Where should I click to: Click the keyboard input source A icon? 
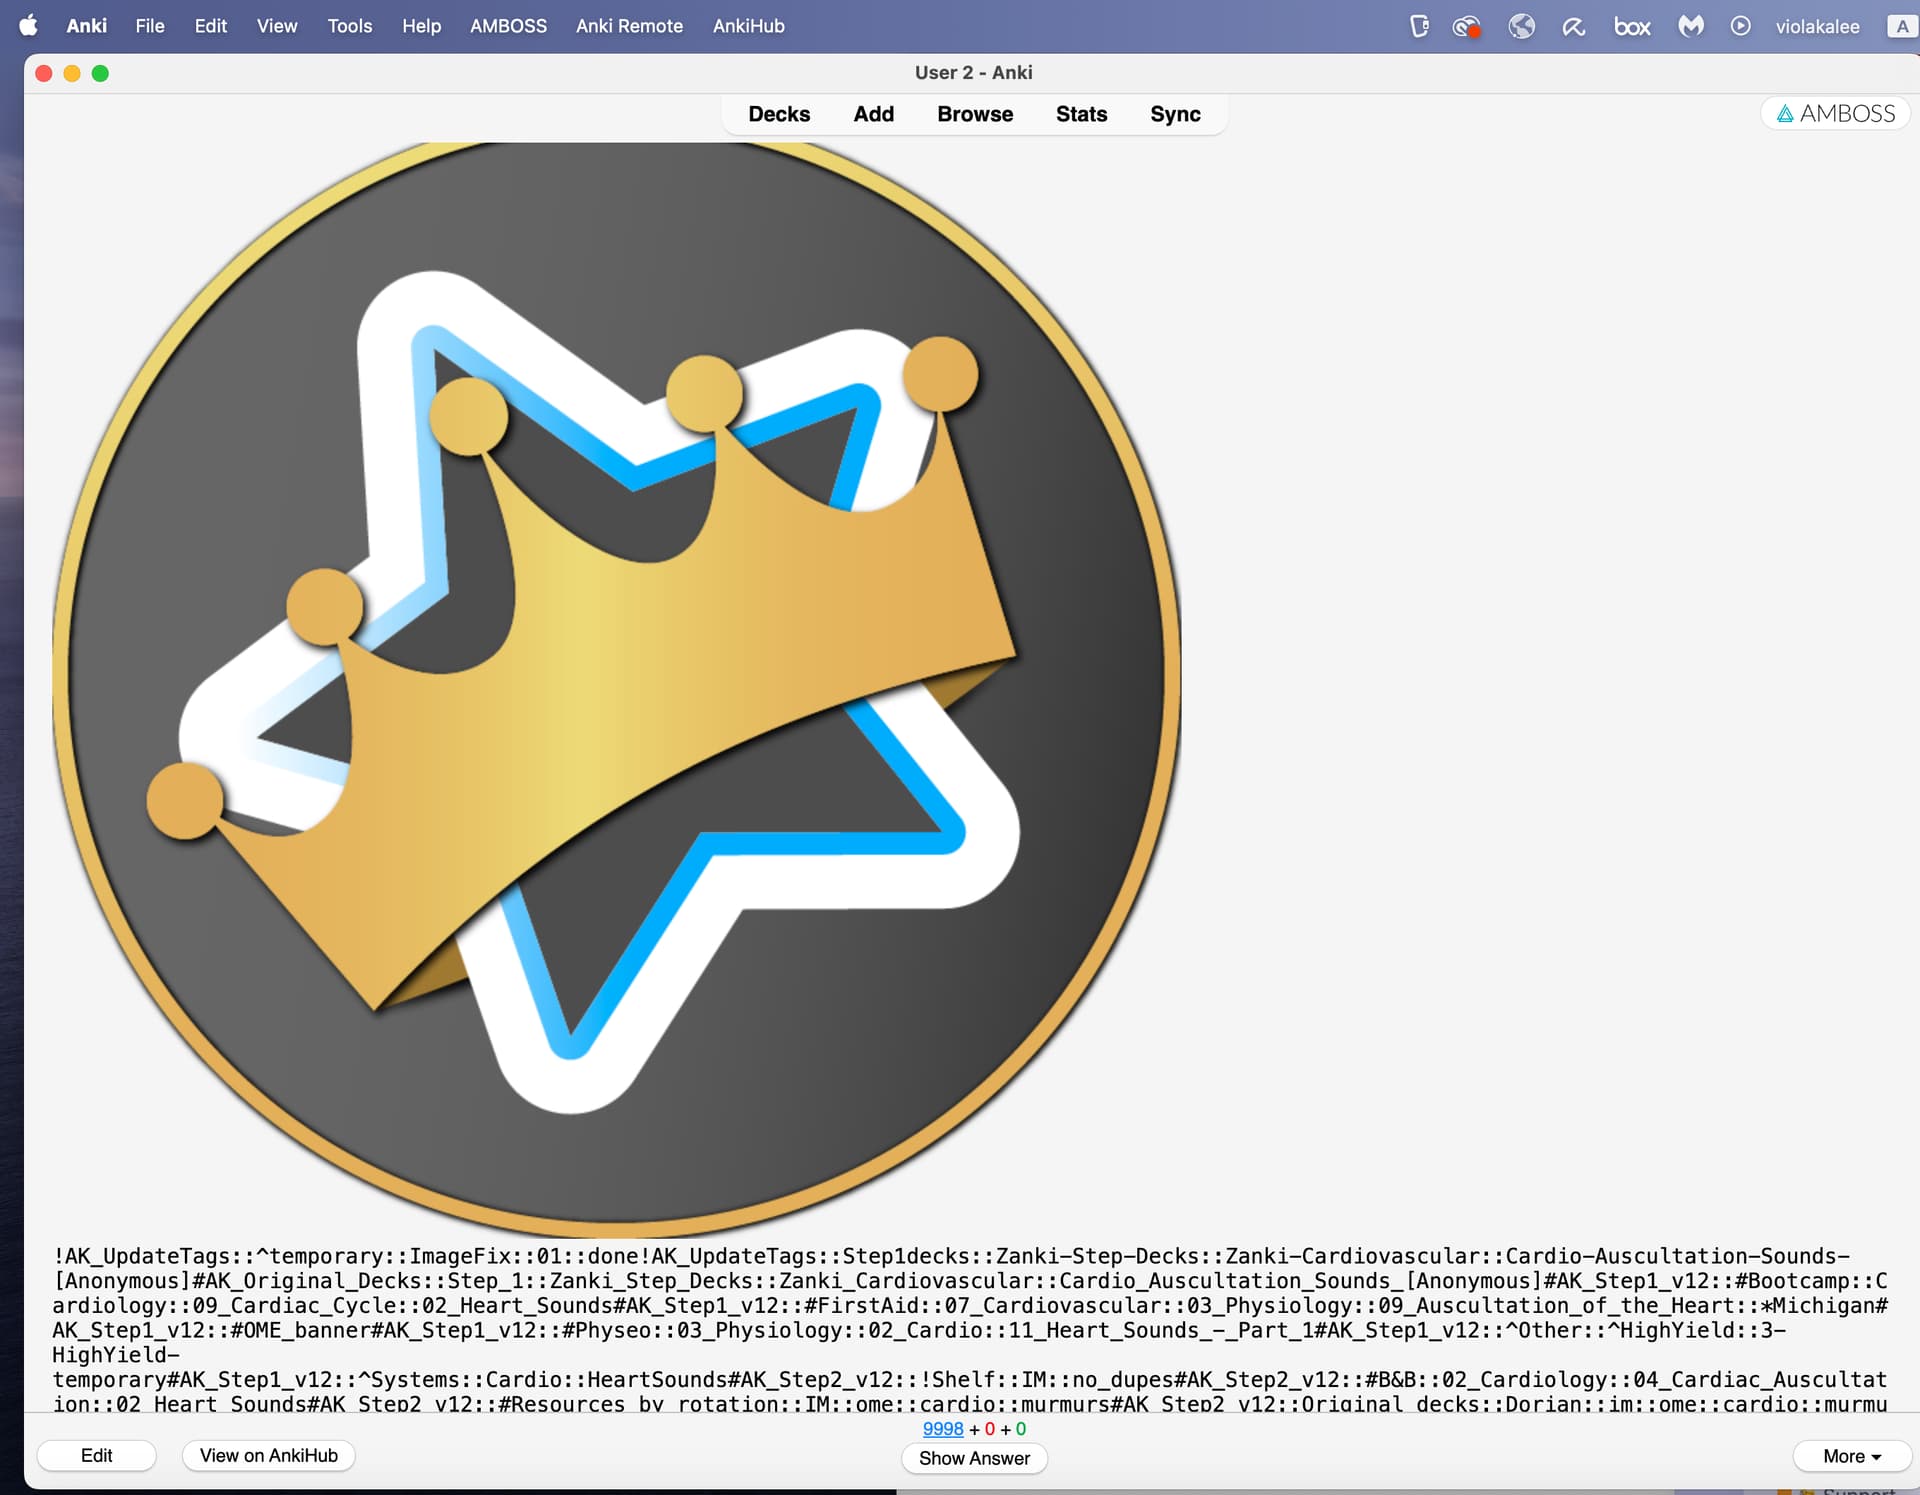[x=1901, y=26]
